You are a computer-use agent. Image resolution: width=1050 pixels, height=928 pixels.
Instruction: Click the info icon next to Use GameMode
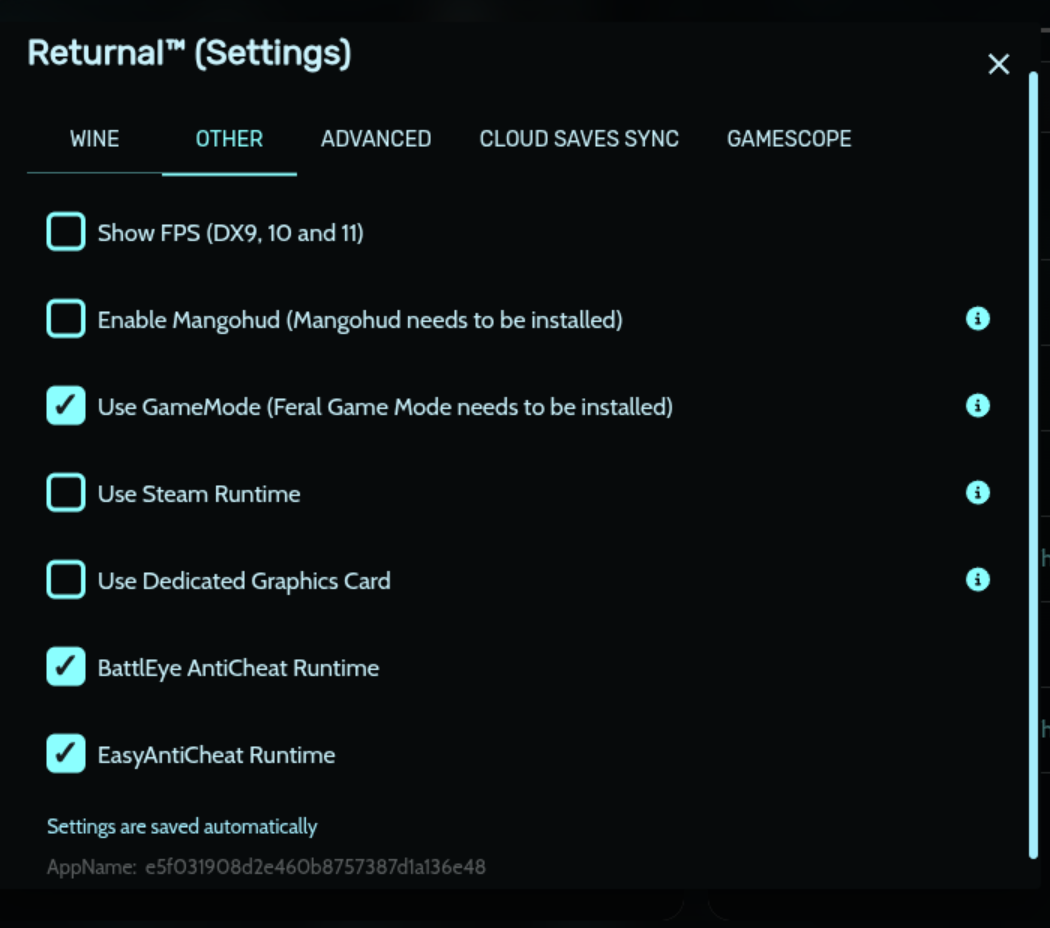pos(977,406)
